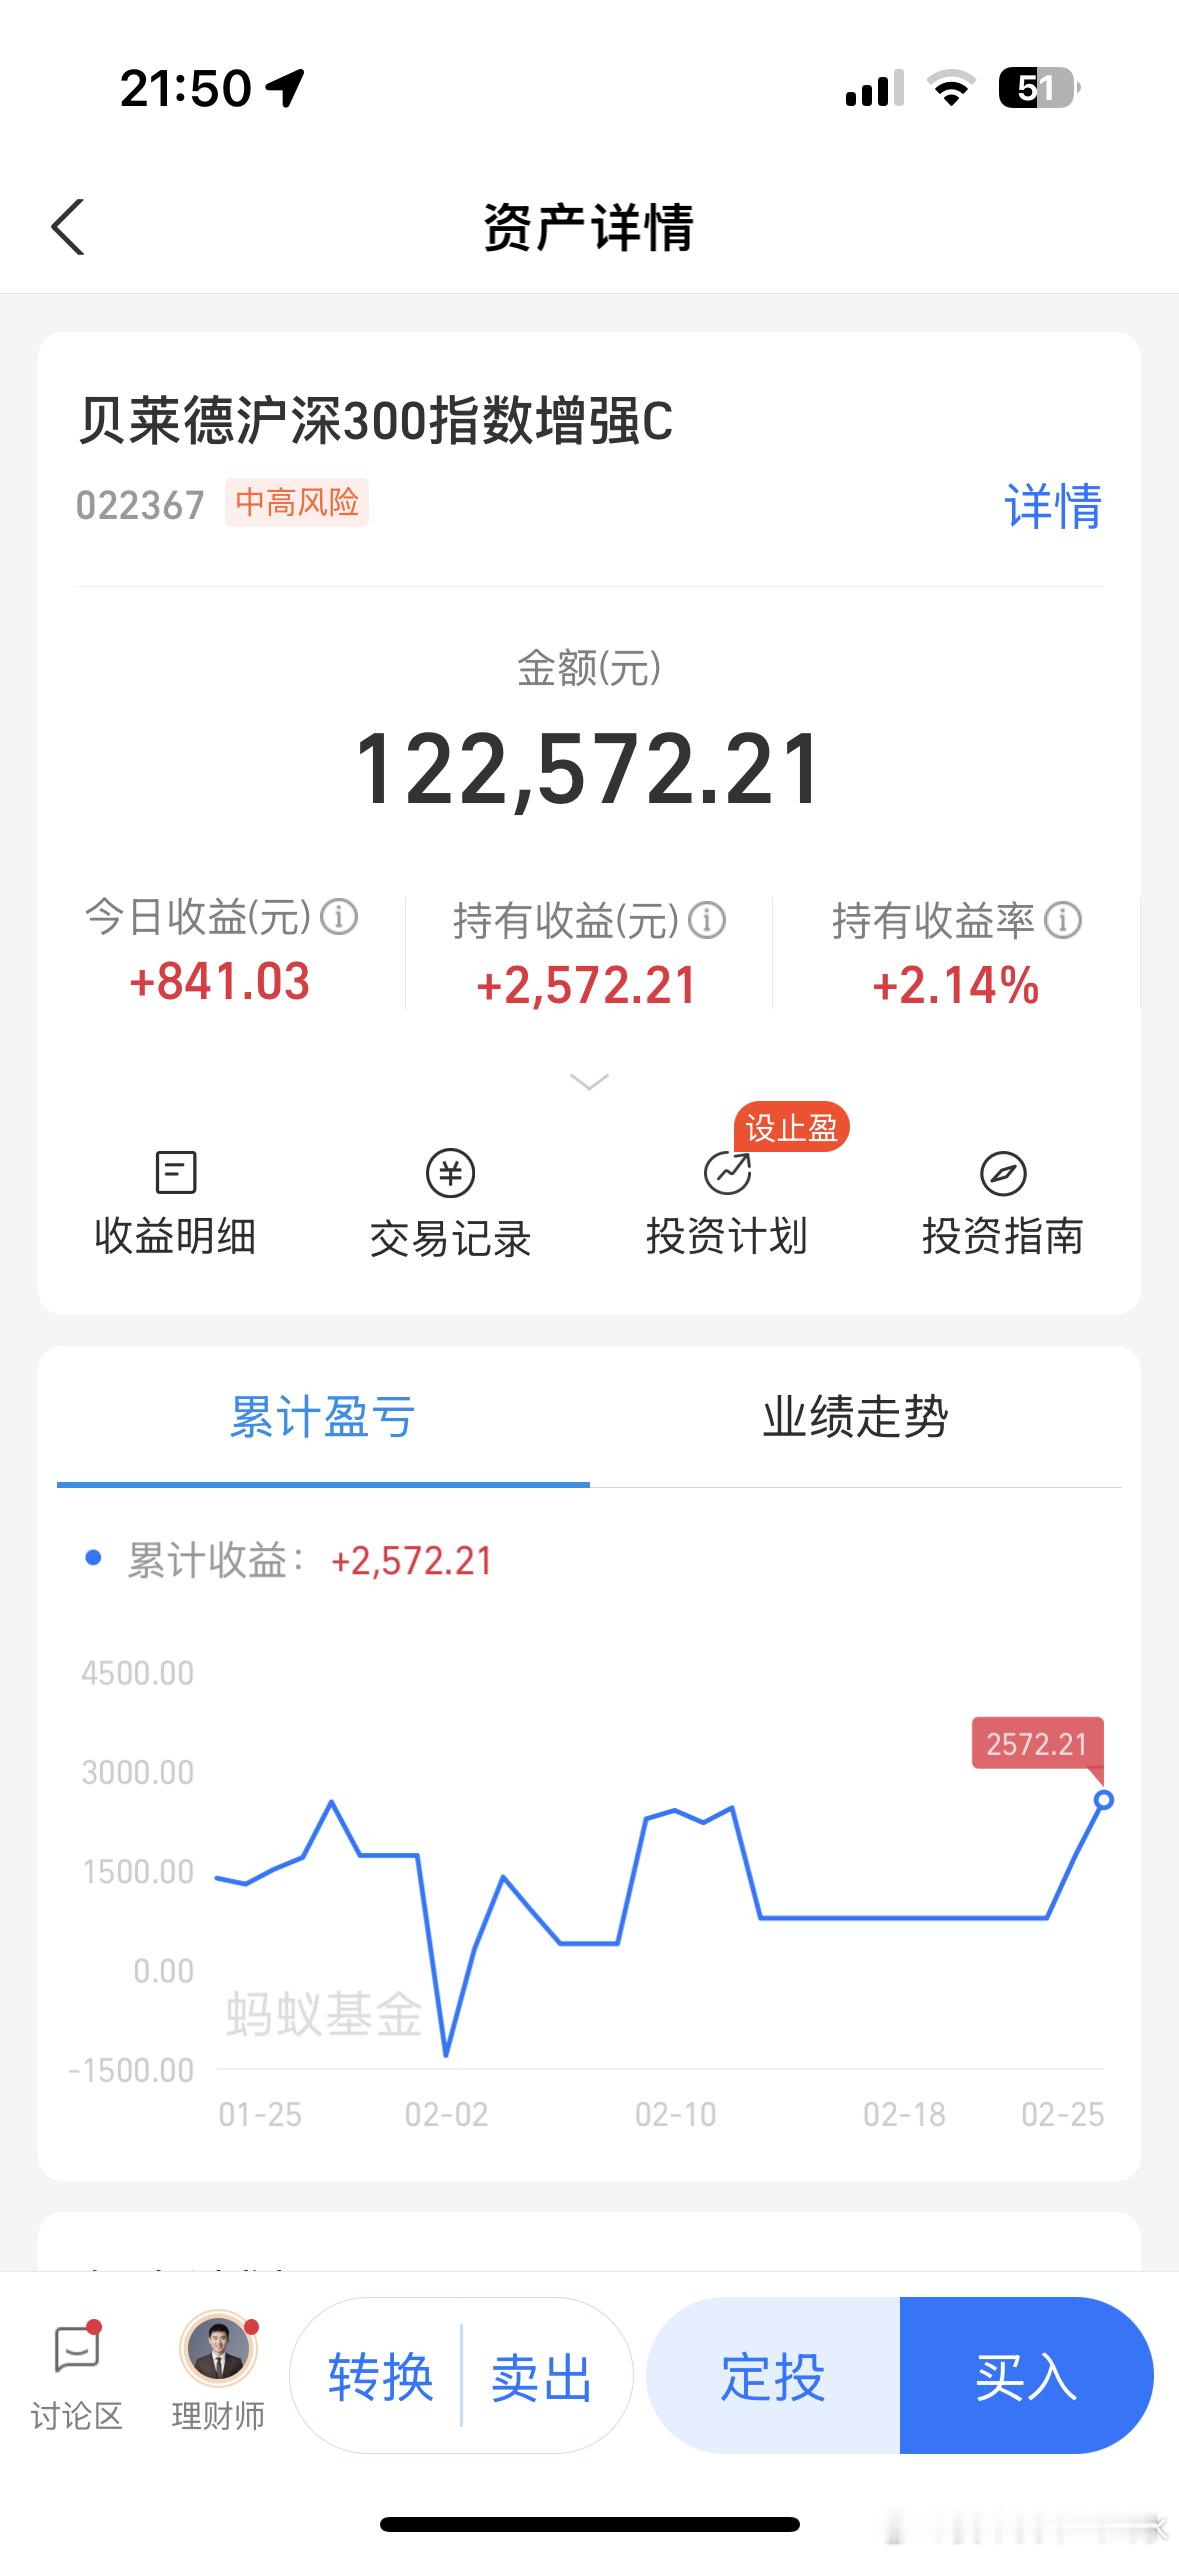Screen dimensions: 1179x2556
Task: Open 投资计划 investment plan icon
Action: tap(727, 1173)
